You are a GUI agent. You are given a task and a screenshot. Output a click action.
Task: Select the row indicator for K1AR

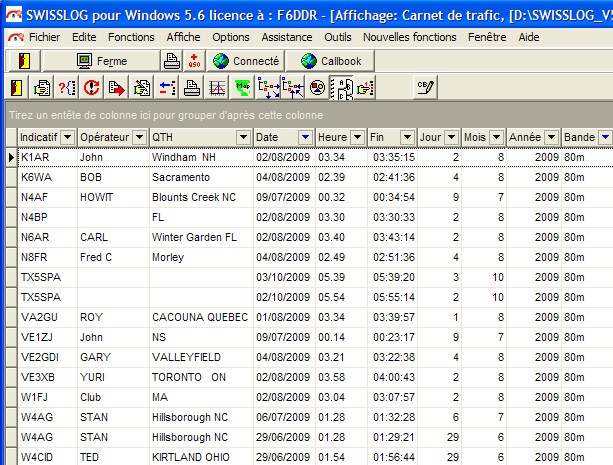(11, 157)
